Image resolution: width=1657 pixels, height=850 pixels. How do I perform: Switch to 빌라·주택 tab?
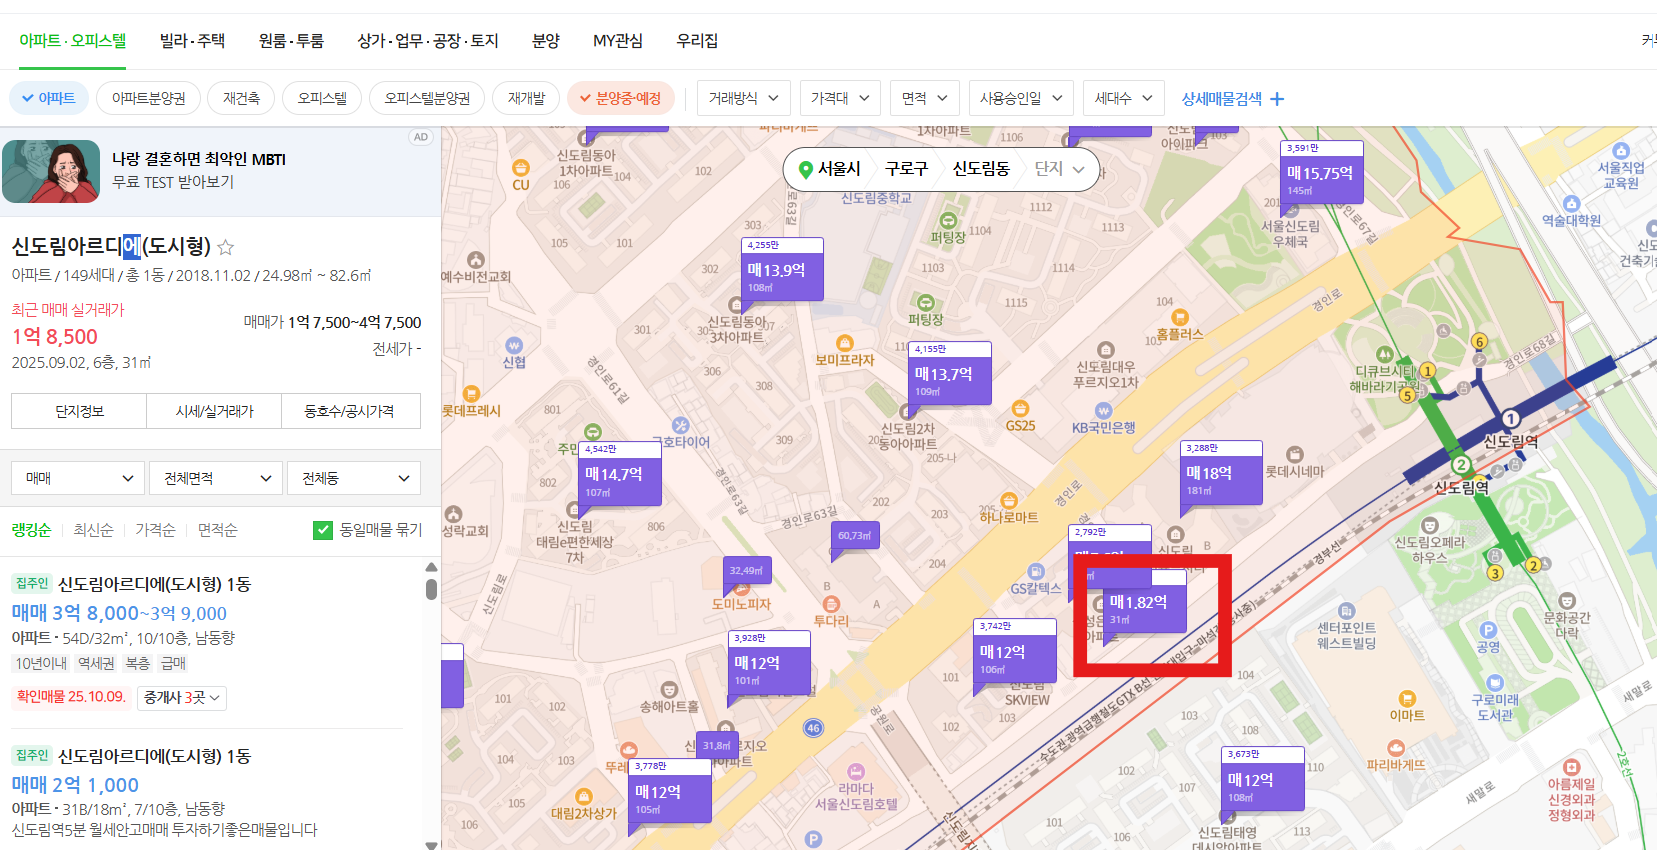click(192, 41)
